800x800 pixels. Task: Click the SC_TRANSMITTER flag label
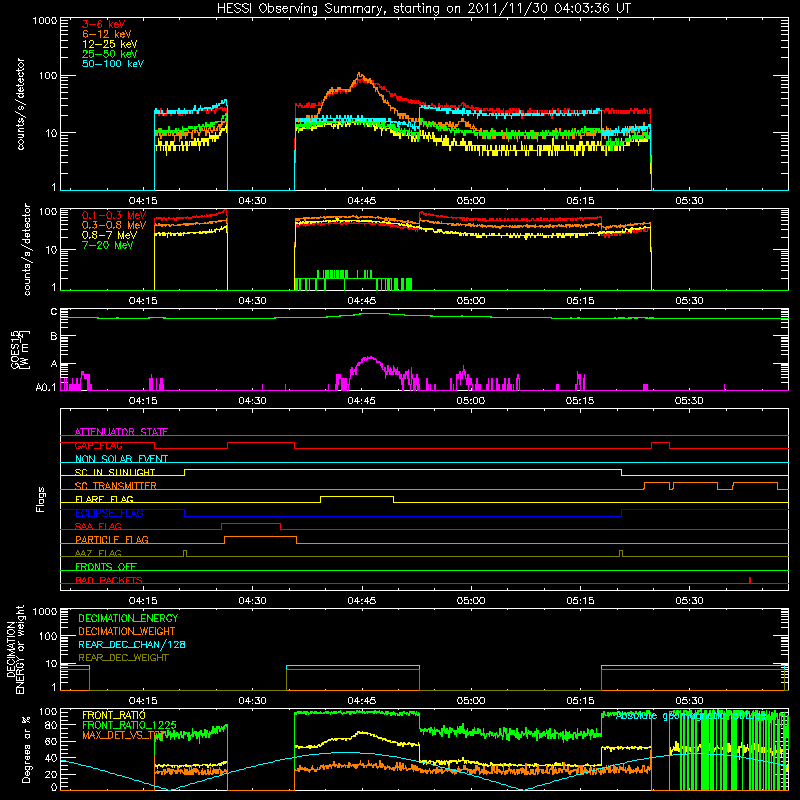tap(116, 486)
